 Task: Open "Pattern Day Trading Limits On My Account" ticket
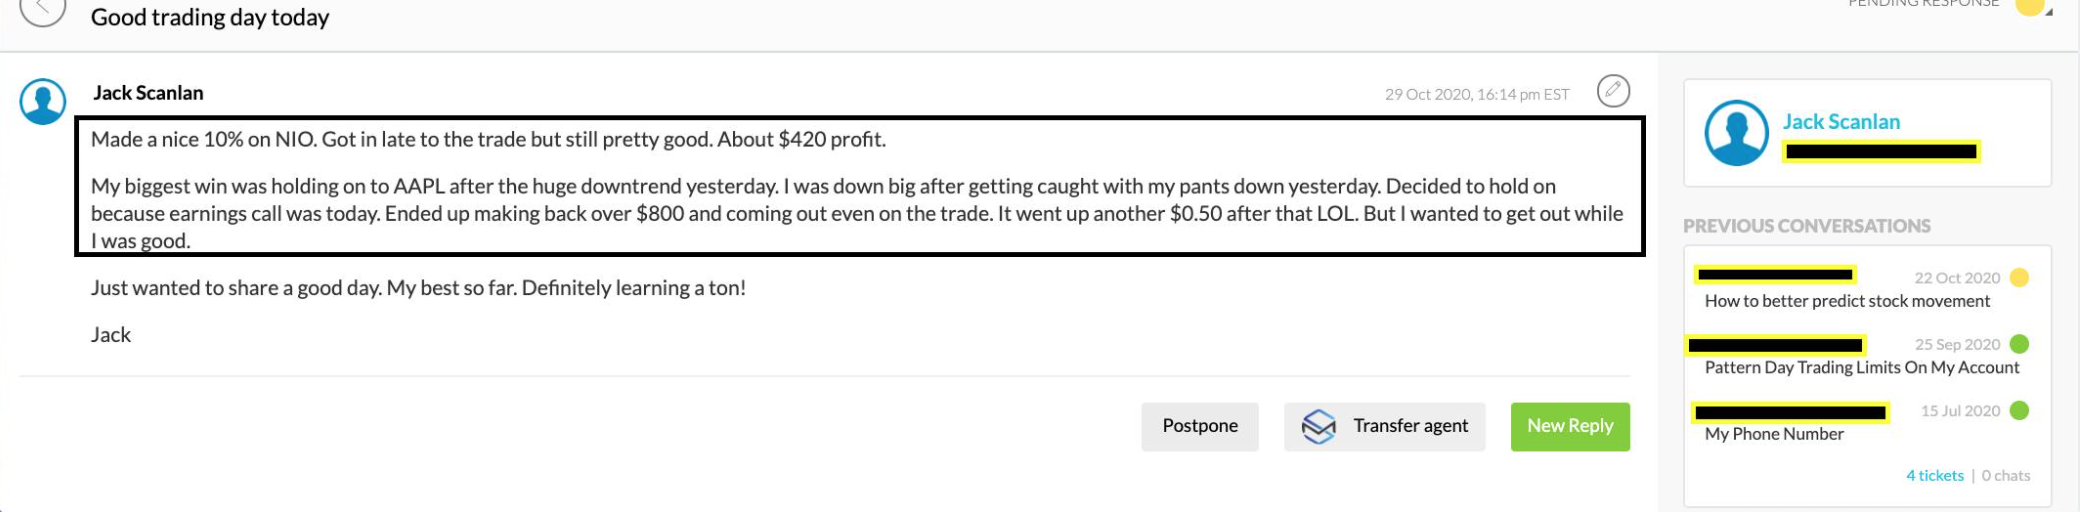[x=1861, y=368]
